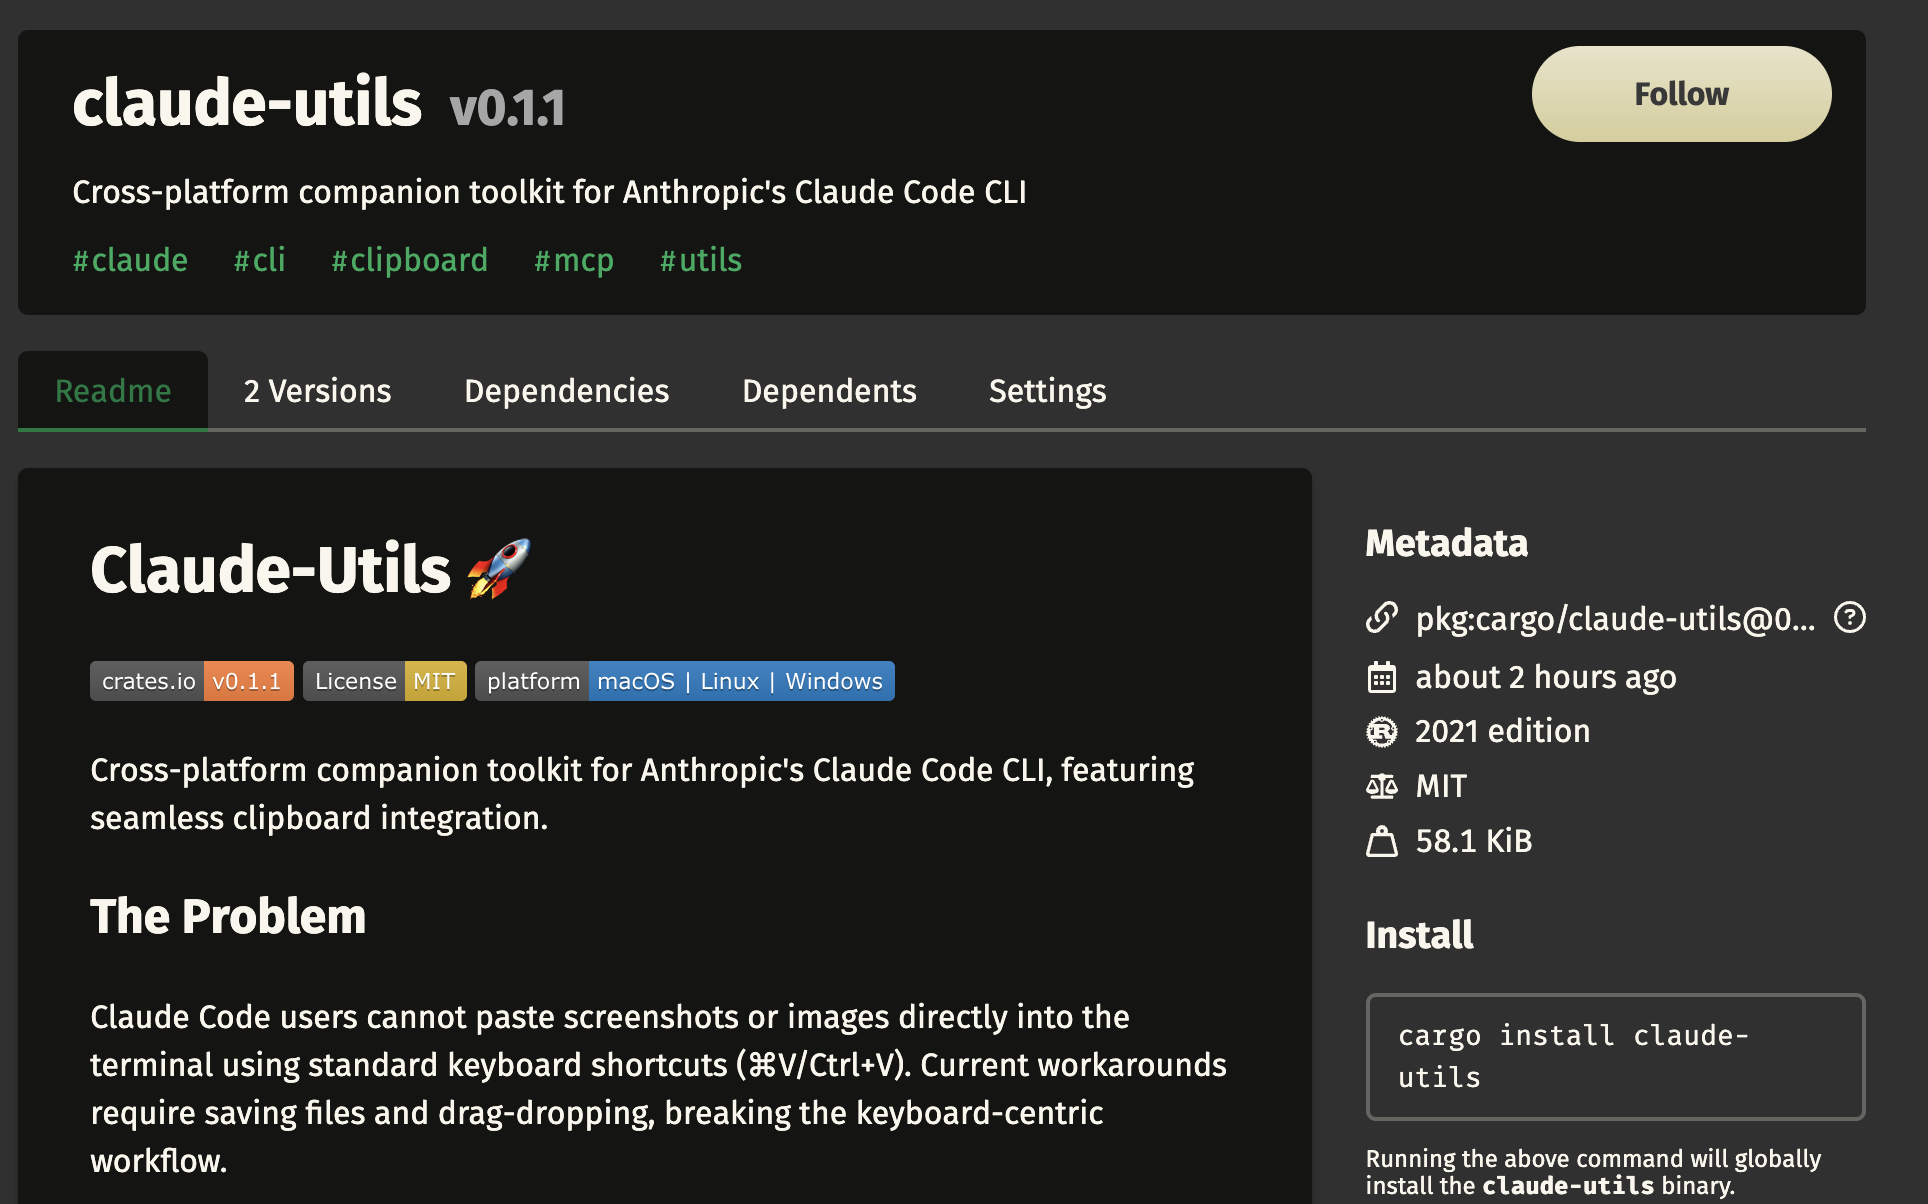Switch to the Dependents tab
Screen dimensions: 1928x1204
pyautogui.click(x=829, y=391)
